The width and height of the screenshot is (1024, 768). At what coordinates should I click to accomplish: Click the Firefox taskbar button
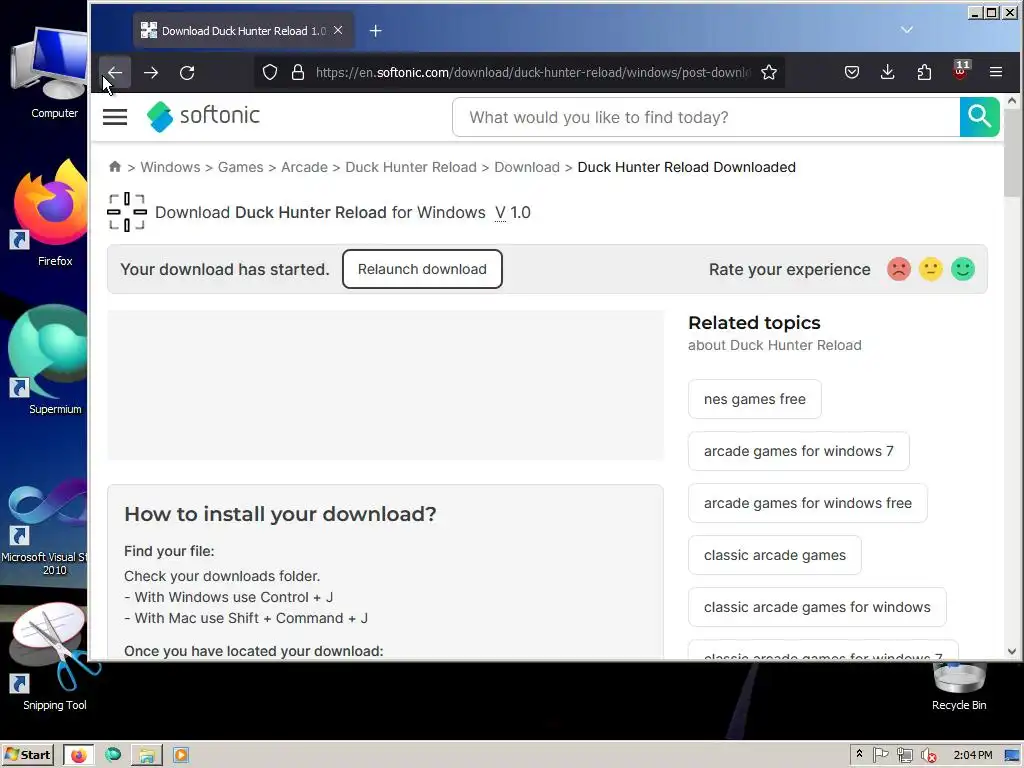78,755
